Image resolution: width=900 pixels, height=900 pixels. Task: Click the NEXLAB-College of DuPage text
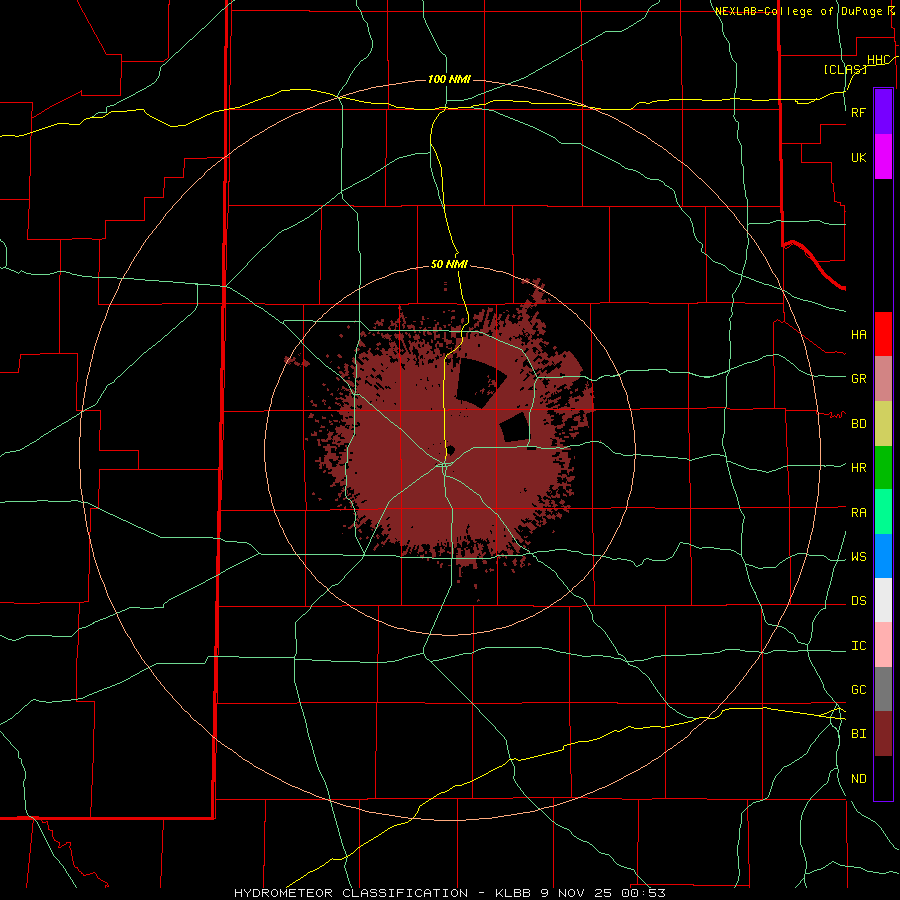click(x=798, y=11)
